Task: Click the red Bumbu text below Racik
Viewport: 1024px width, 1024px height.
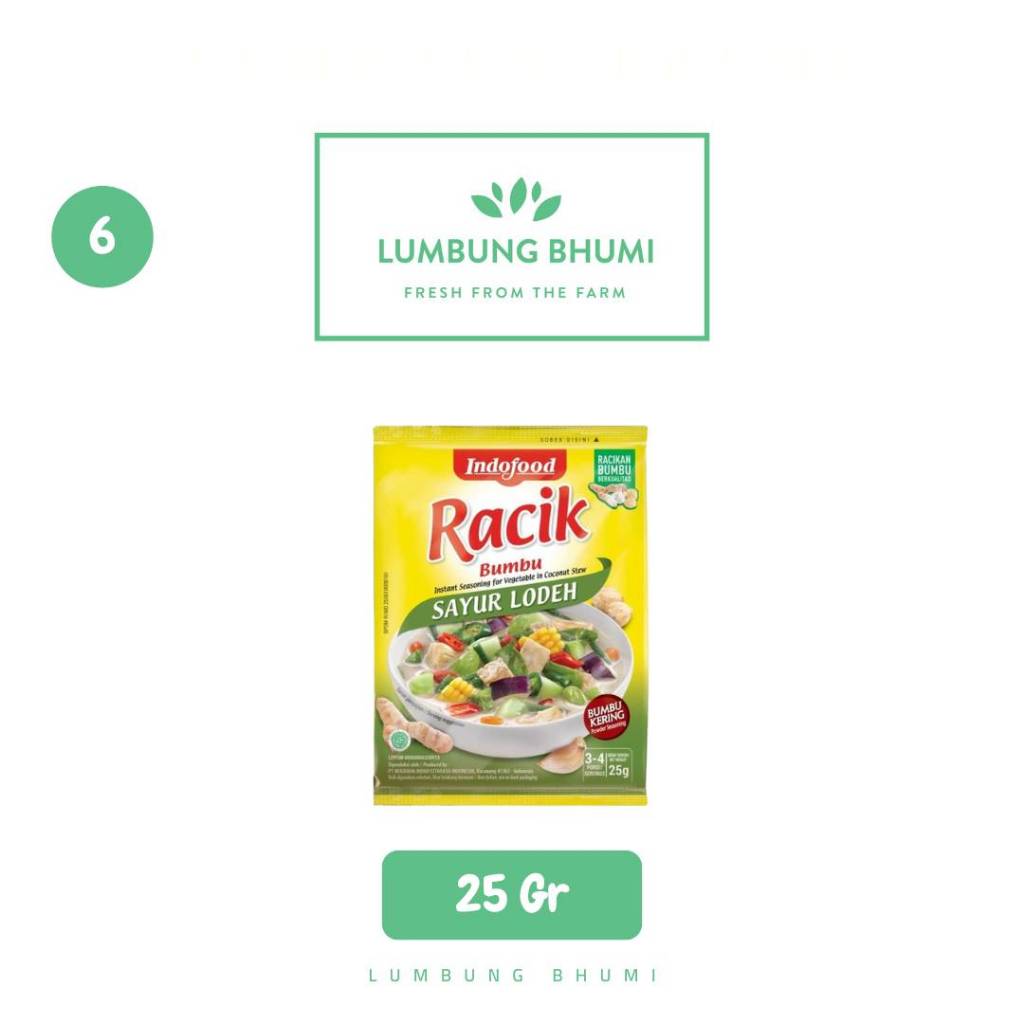Action: [x=510, y=568]
